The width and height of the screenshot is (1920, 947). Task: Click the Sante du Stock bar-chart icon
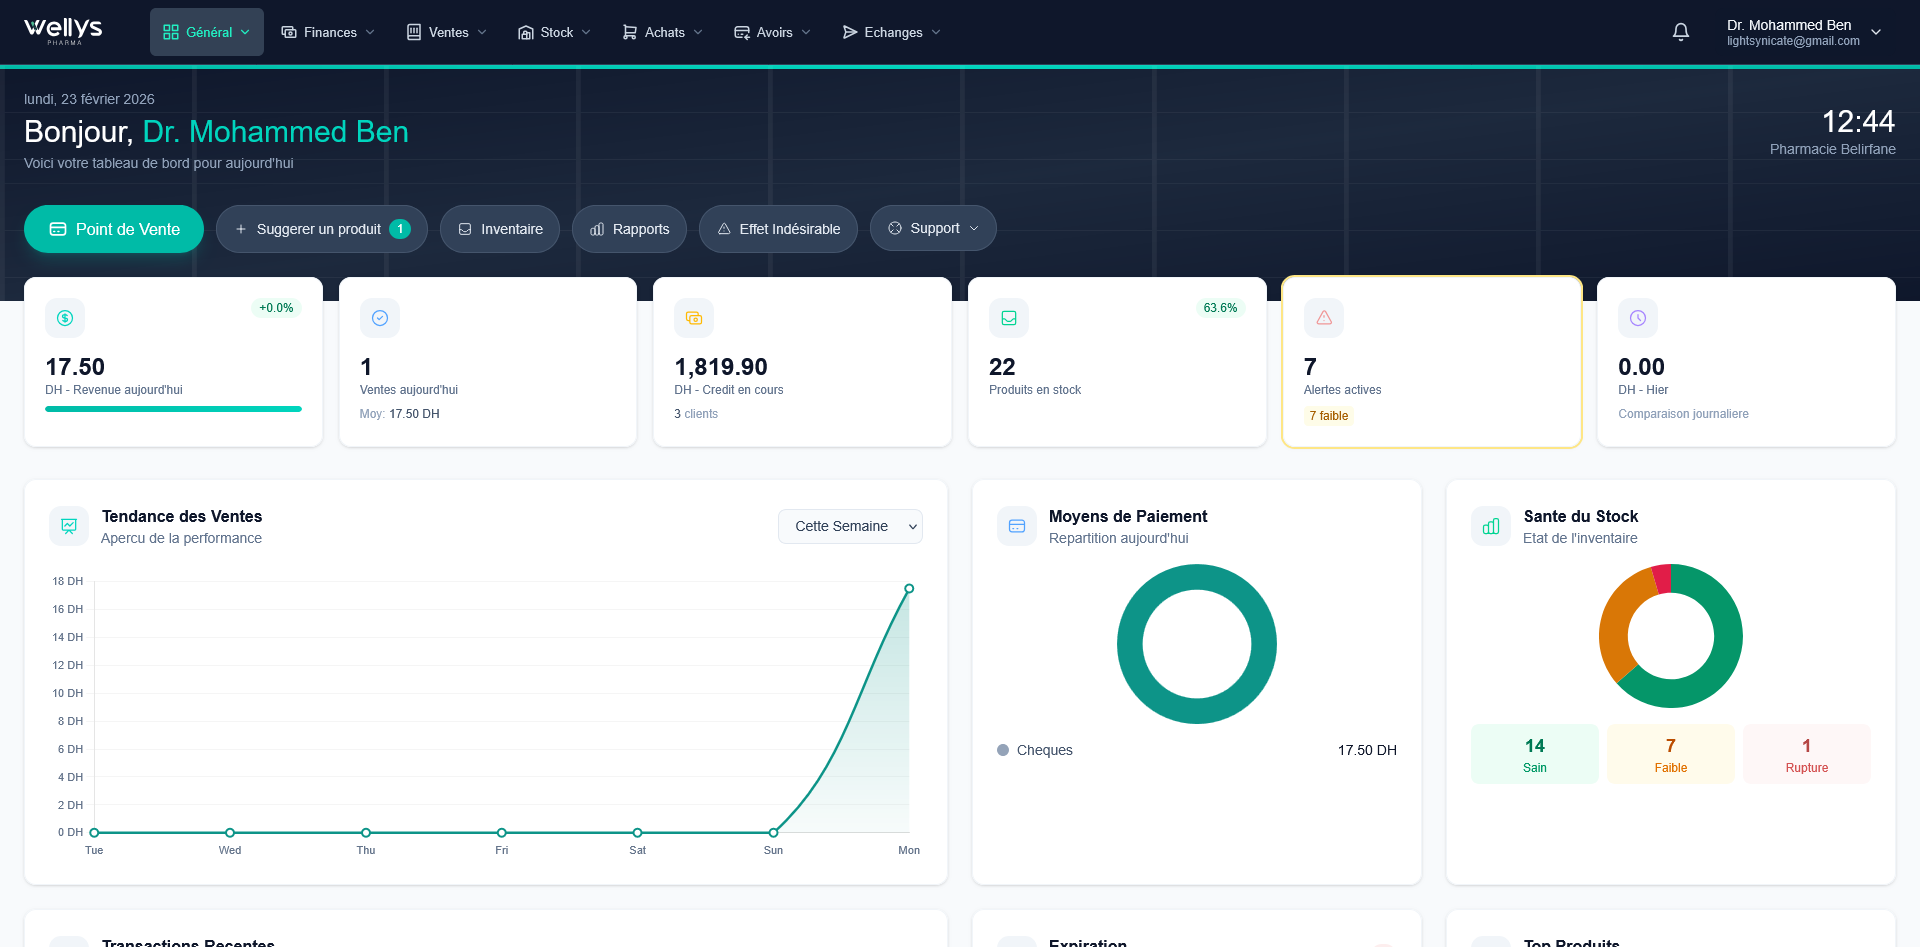coord(1490,525)
